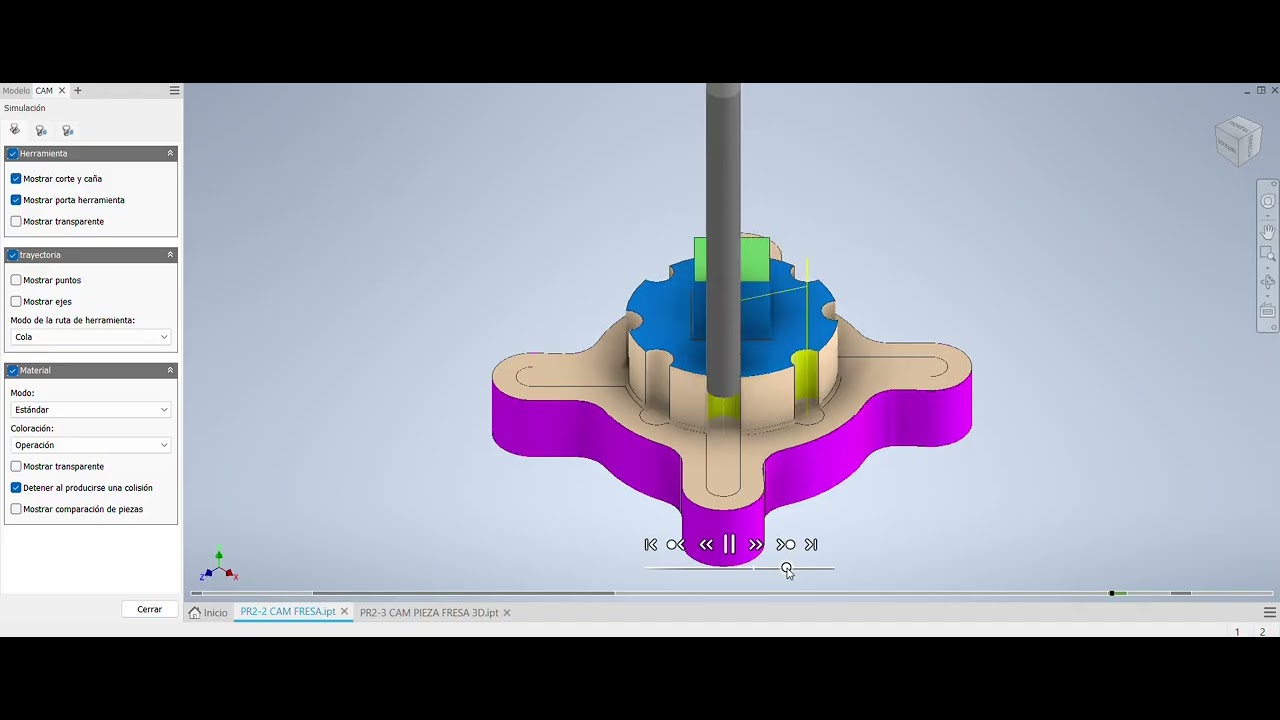The height and width of the screenshot is (720, 1280).
Task: Enable Mostrar transparente under Herramienta
Action: point(16,221)
